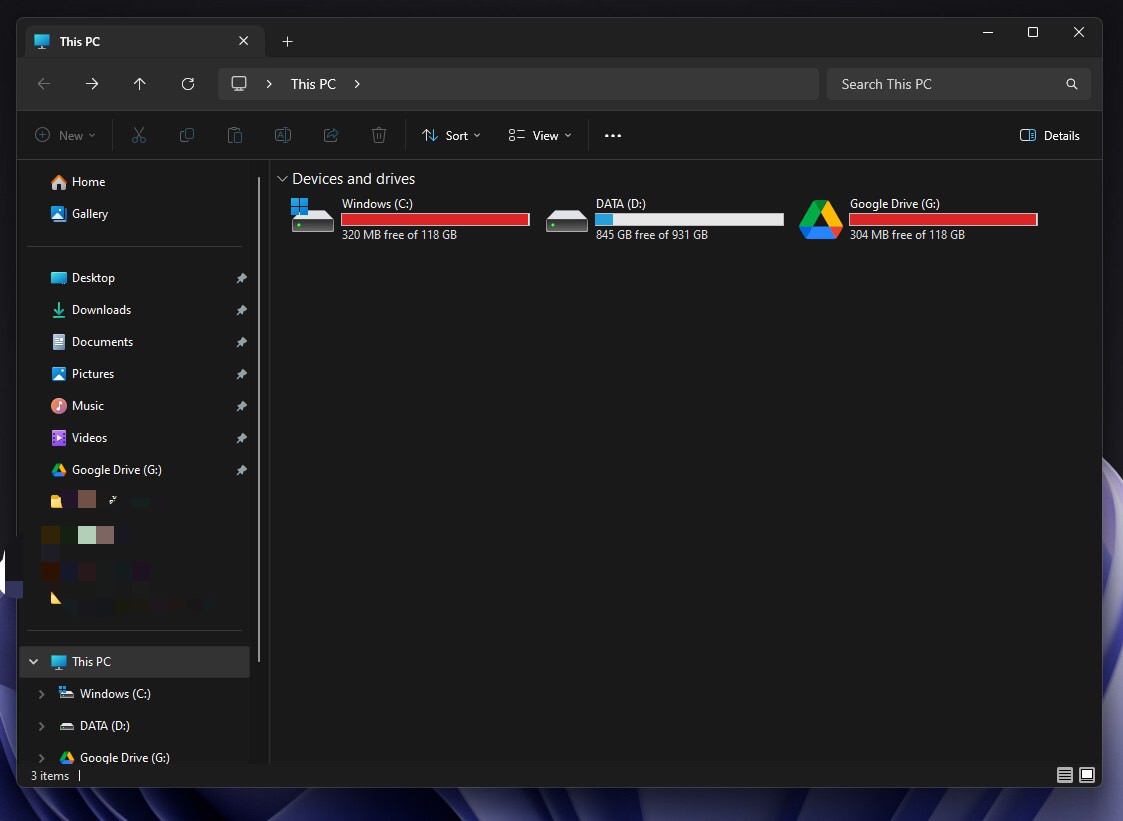The image size is (1123, 821).
Task: Toggle the Details pane
Action: point(1049,135)
